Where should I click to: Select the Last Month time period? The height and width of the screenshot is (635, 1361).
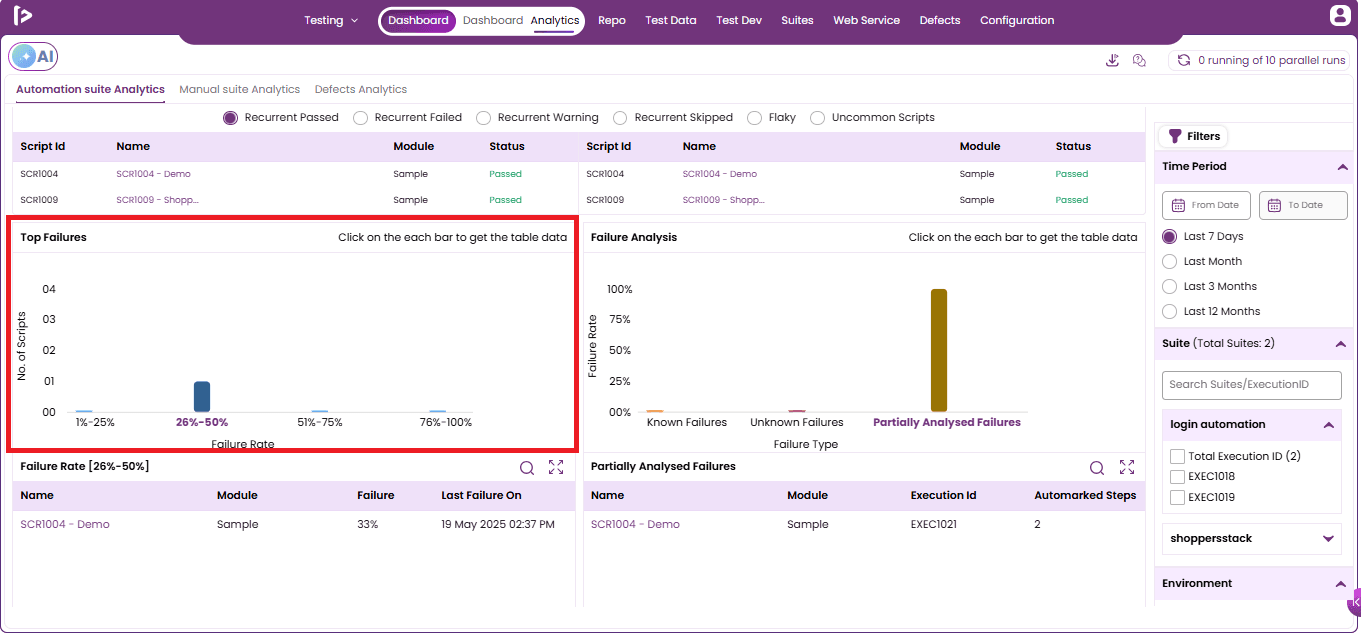coord(1170,262)
